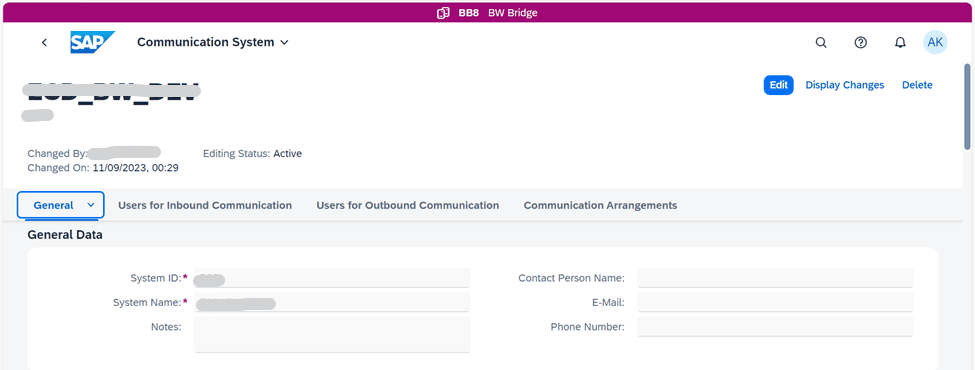Focus the Contact Person Name field

pos(775,278)
